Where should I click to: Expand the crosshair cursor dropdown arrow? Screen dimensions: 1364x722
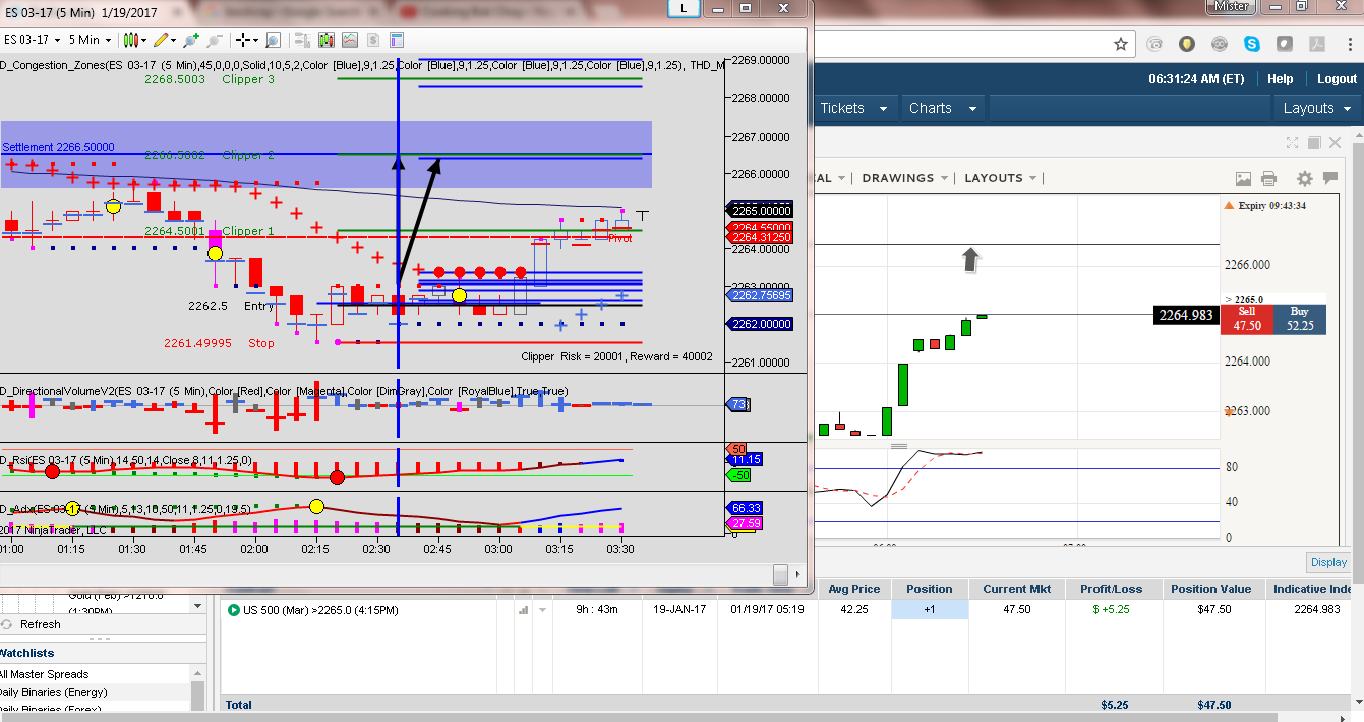(x=256, y=40)
